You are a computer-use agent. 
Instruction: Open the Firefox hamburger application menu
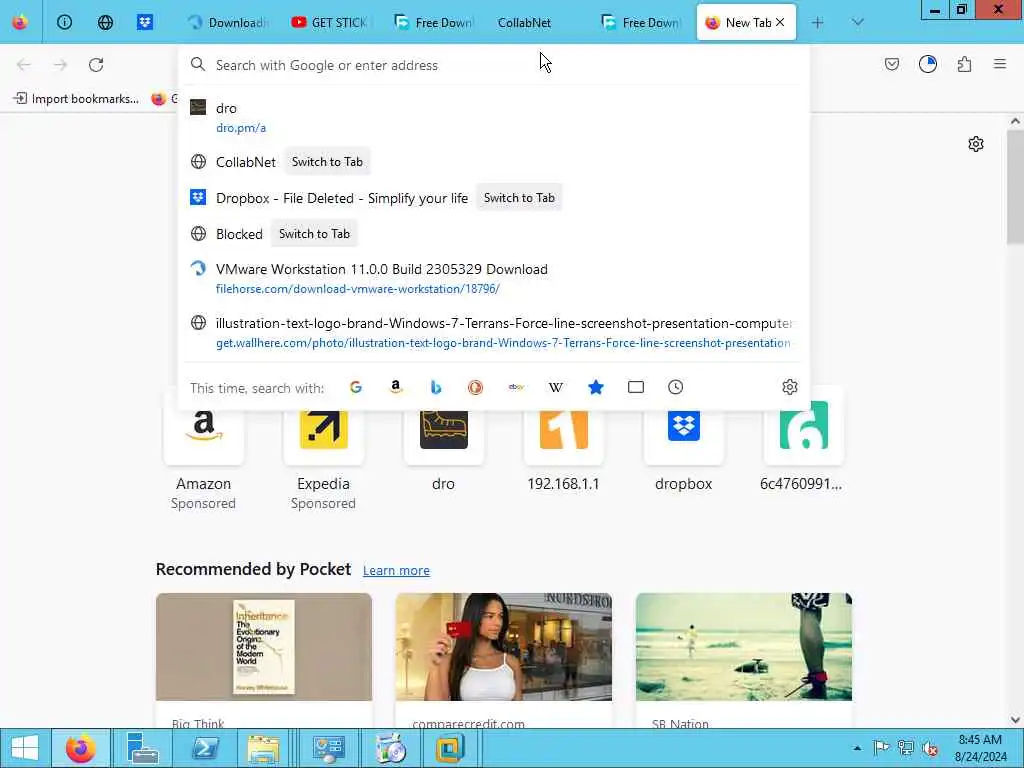click(x=1000, y=64)
